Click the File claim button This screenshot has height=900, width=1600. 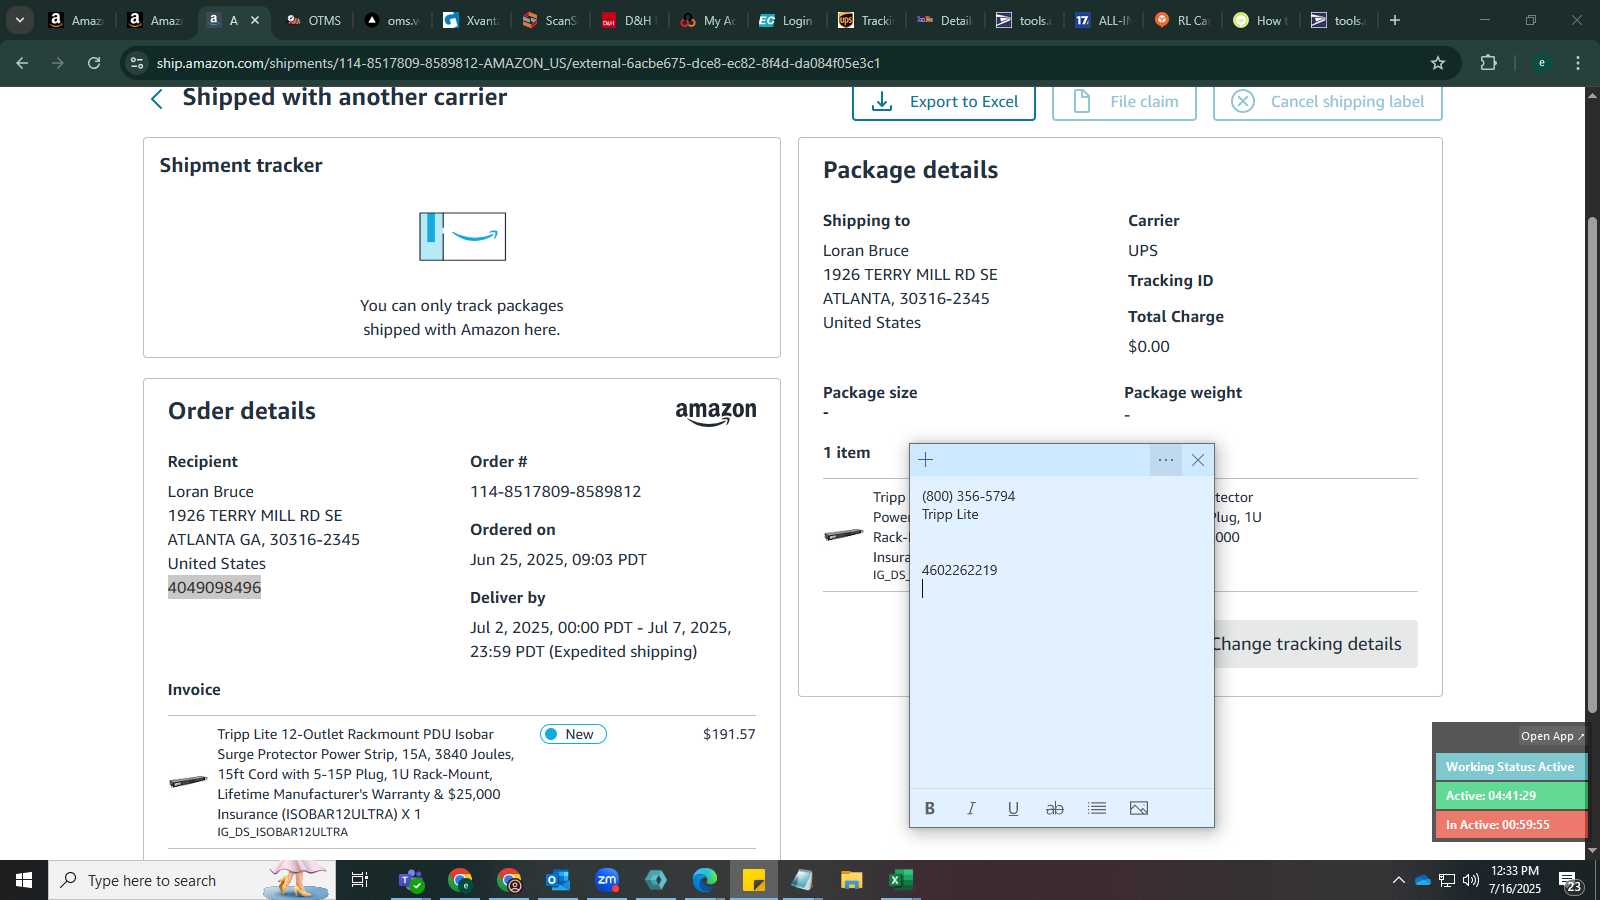1124,102
